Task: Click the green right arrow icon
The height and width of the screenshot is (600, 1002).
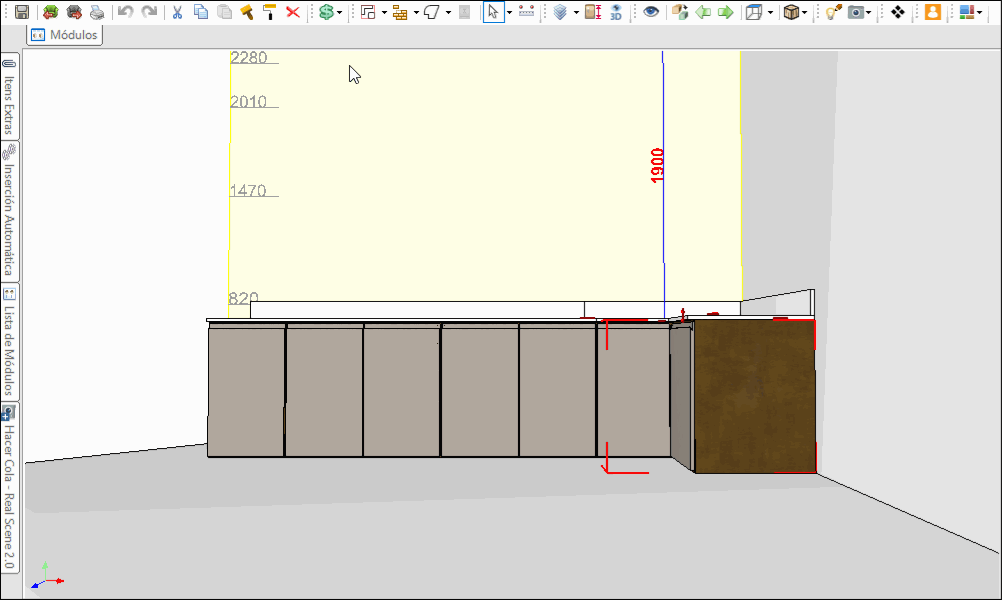Action: point(725,12)
